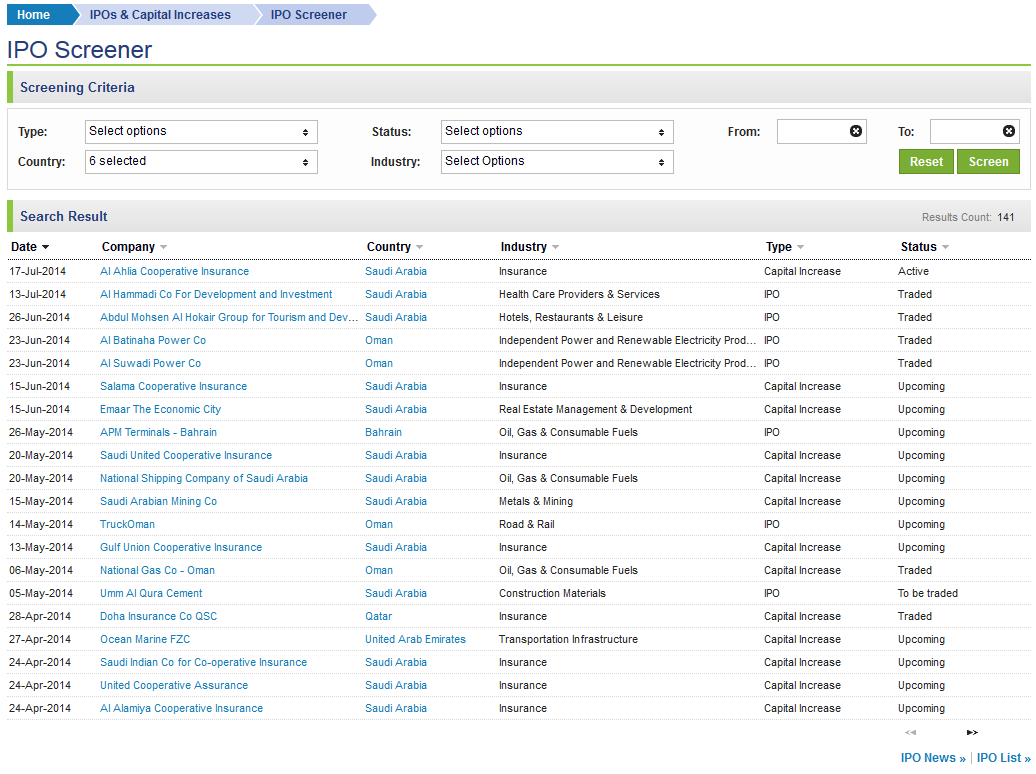
Task: Open the Status dropdown
Action: (557, 132)
